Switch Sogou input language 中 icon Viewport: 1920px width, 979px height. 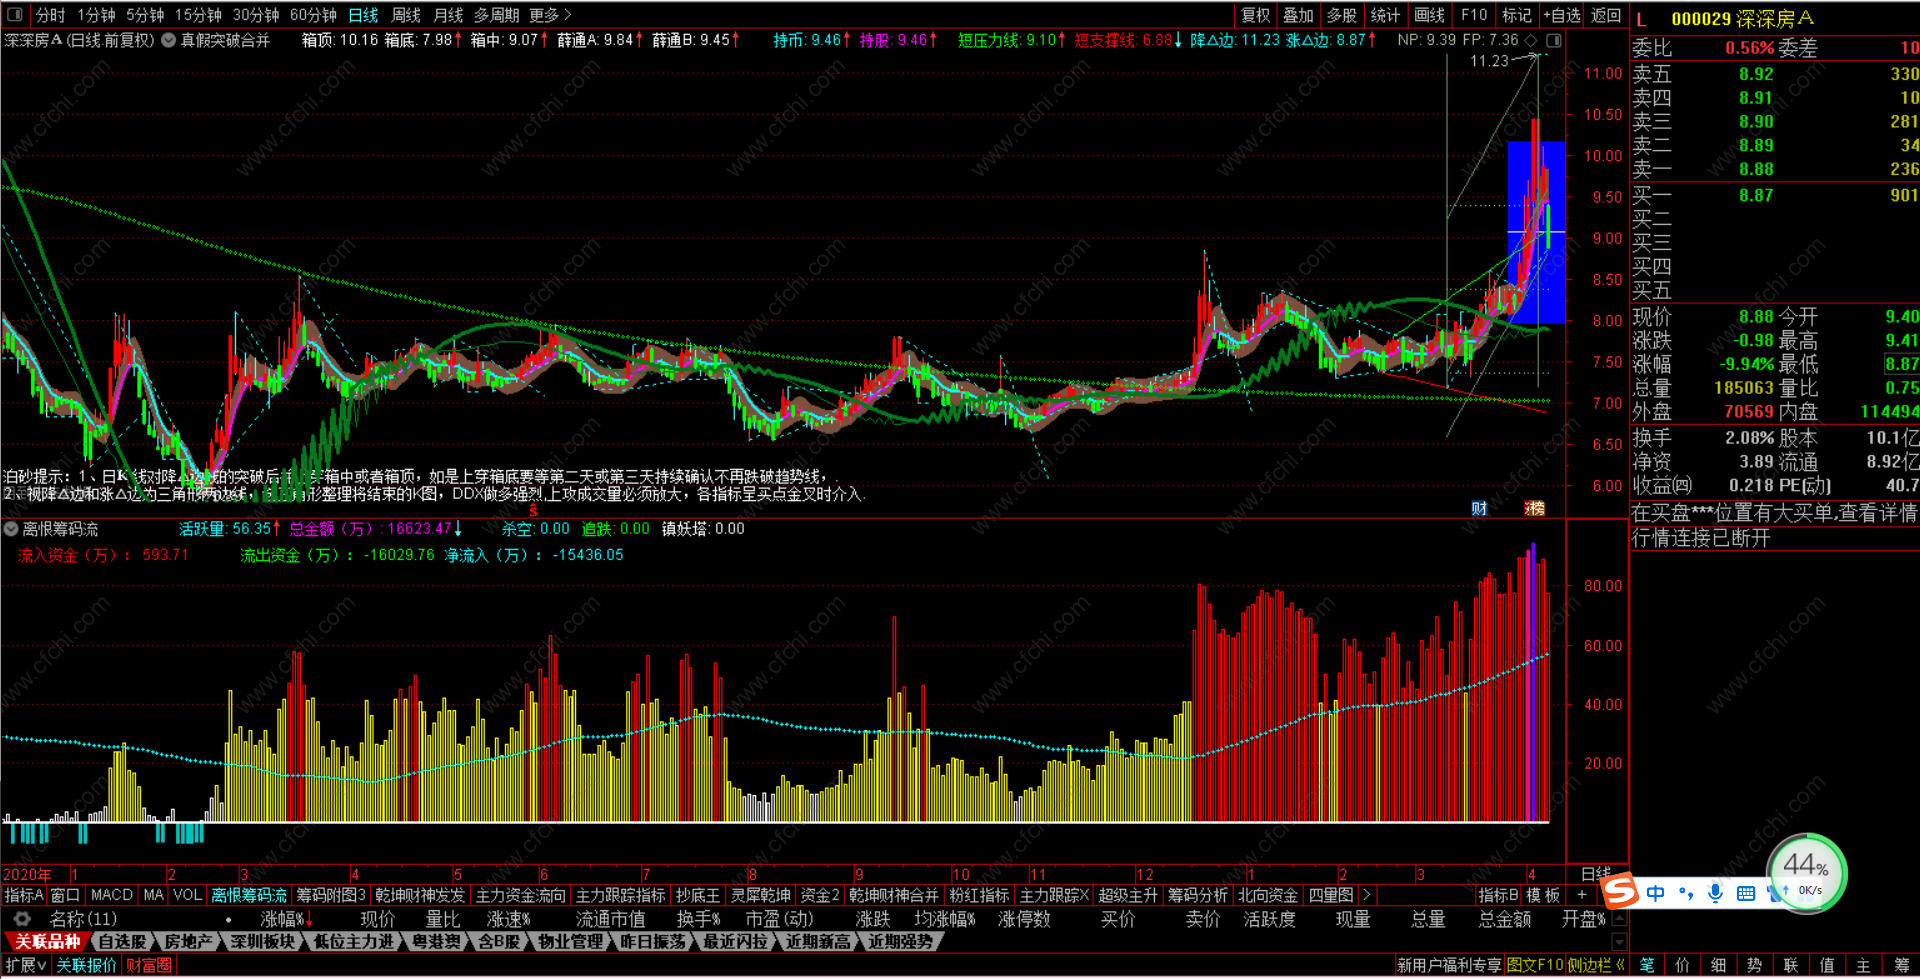[x=1655, y=893]
